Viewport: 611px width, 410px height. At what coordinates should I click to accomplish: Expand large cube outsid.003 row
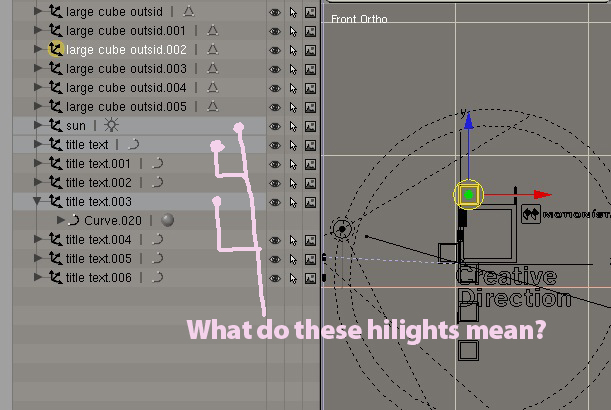38,68
